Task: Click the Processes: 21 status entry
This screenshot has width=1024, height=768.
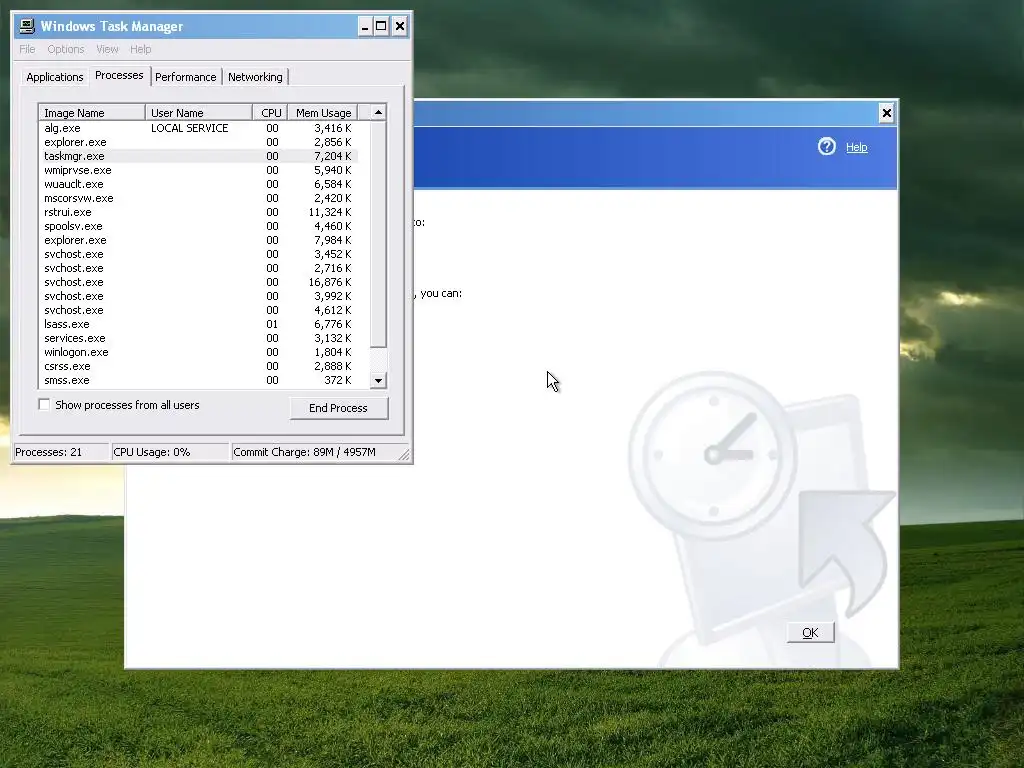Action: click(x=61, y=452)
